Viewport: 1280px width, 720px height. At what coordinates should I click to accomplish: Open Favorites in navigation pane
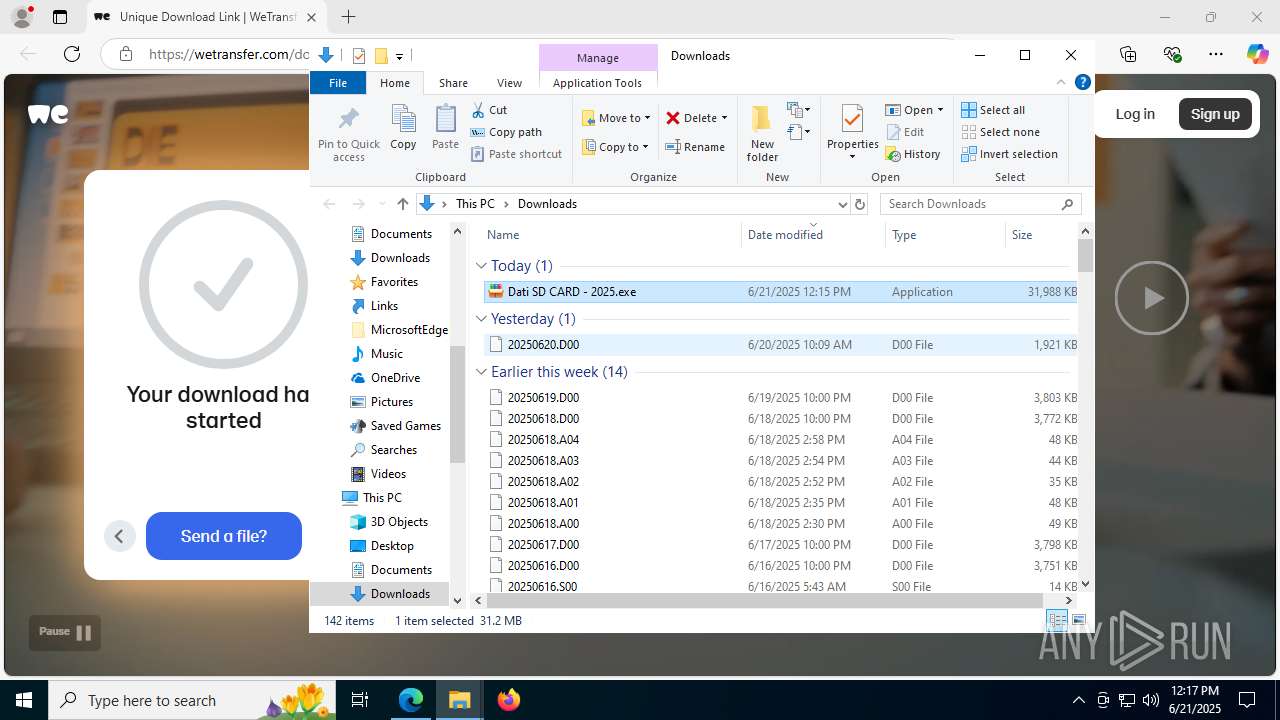[394, 282]
